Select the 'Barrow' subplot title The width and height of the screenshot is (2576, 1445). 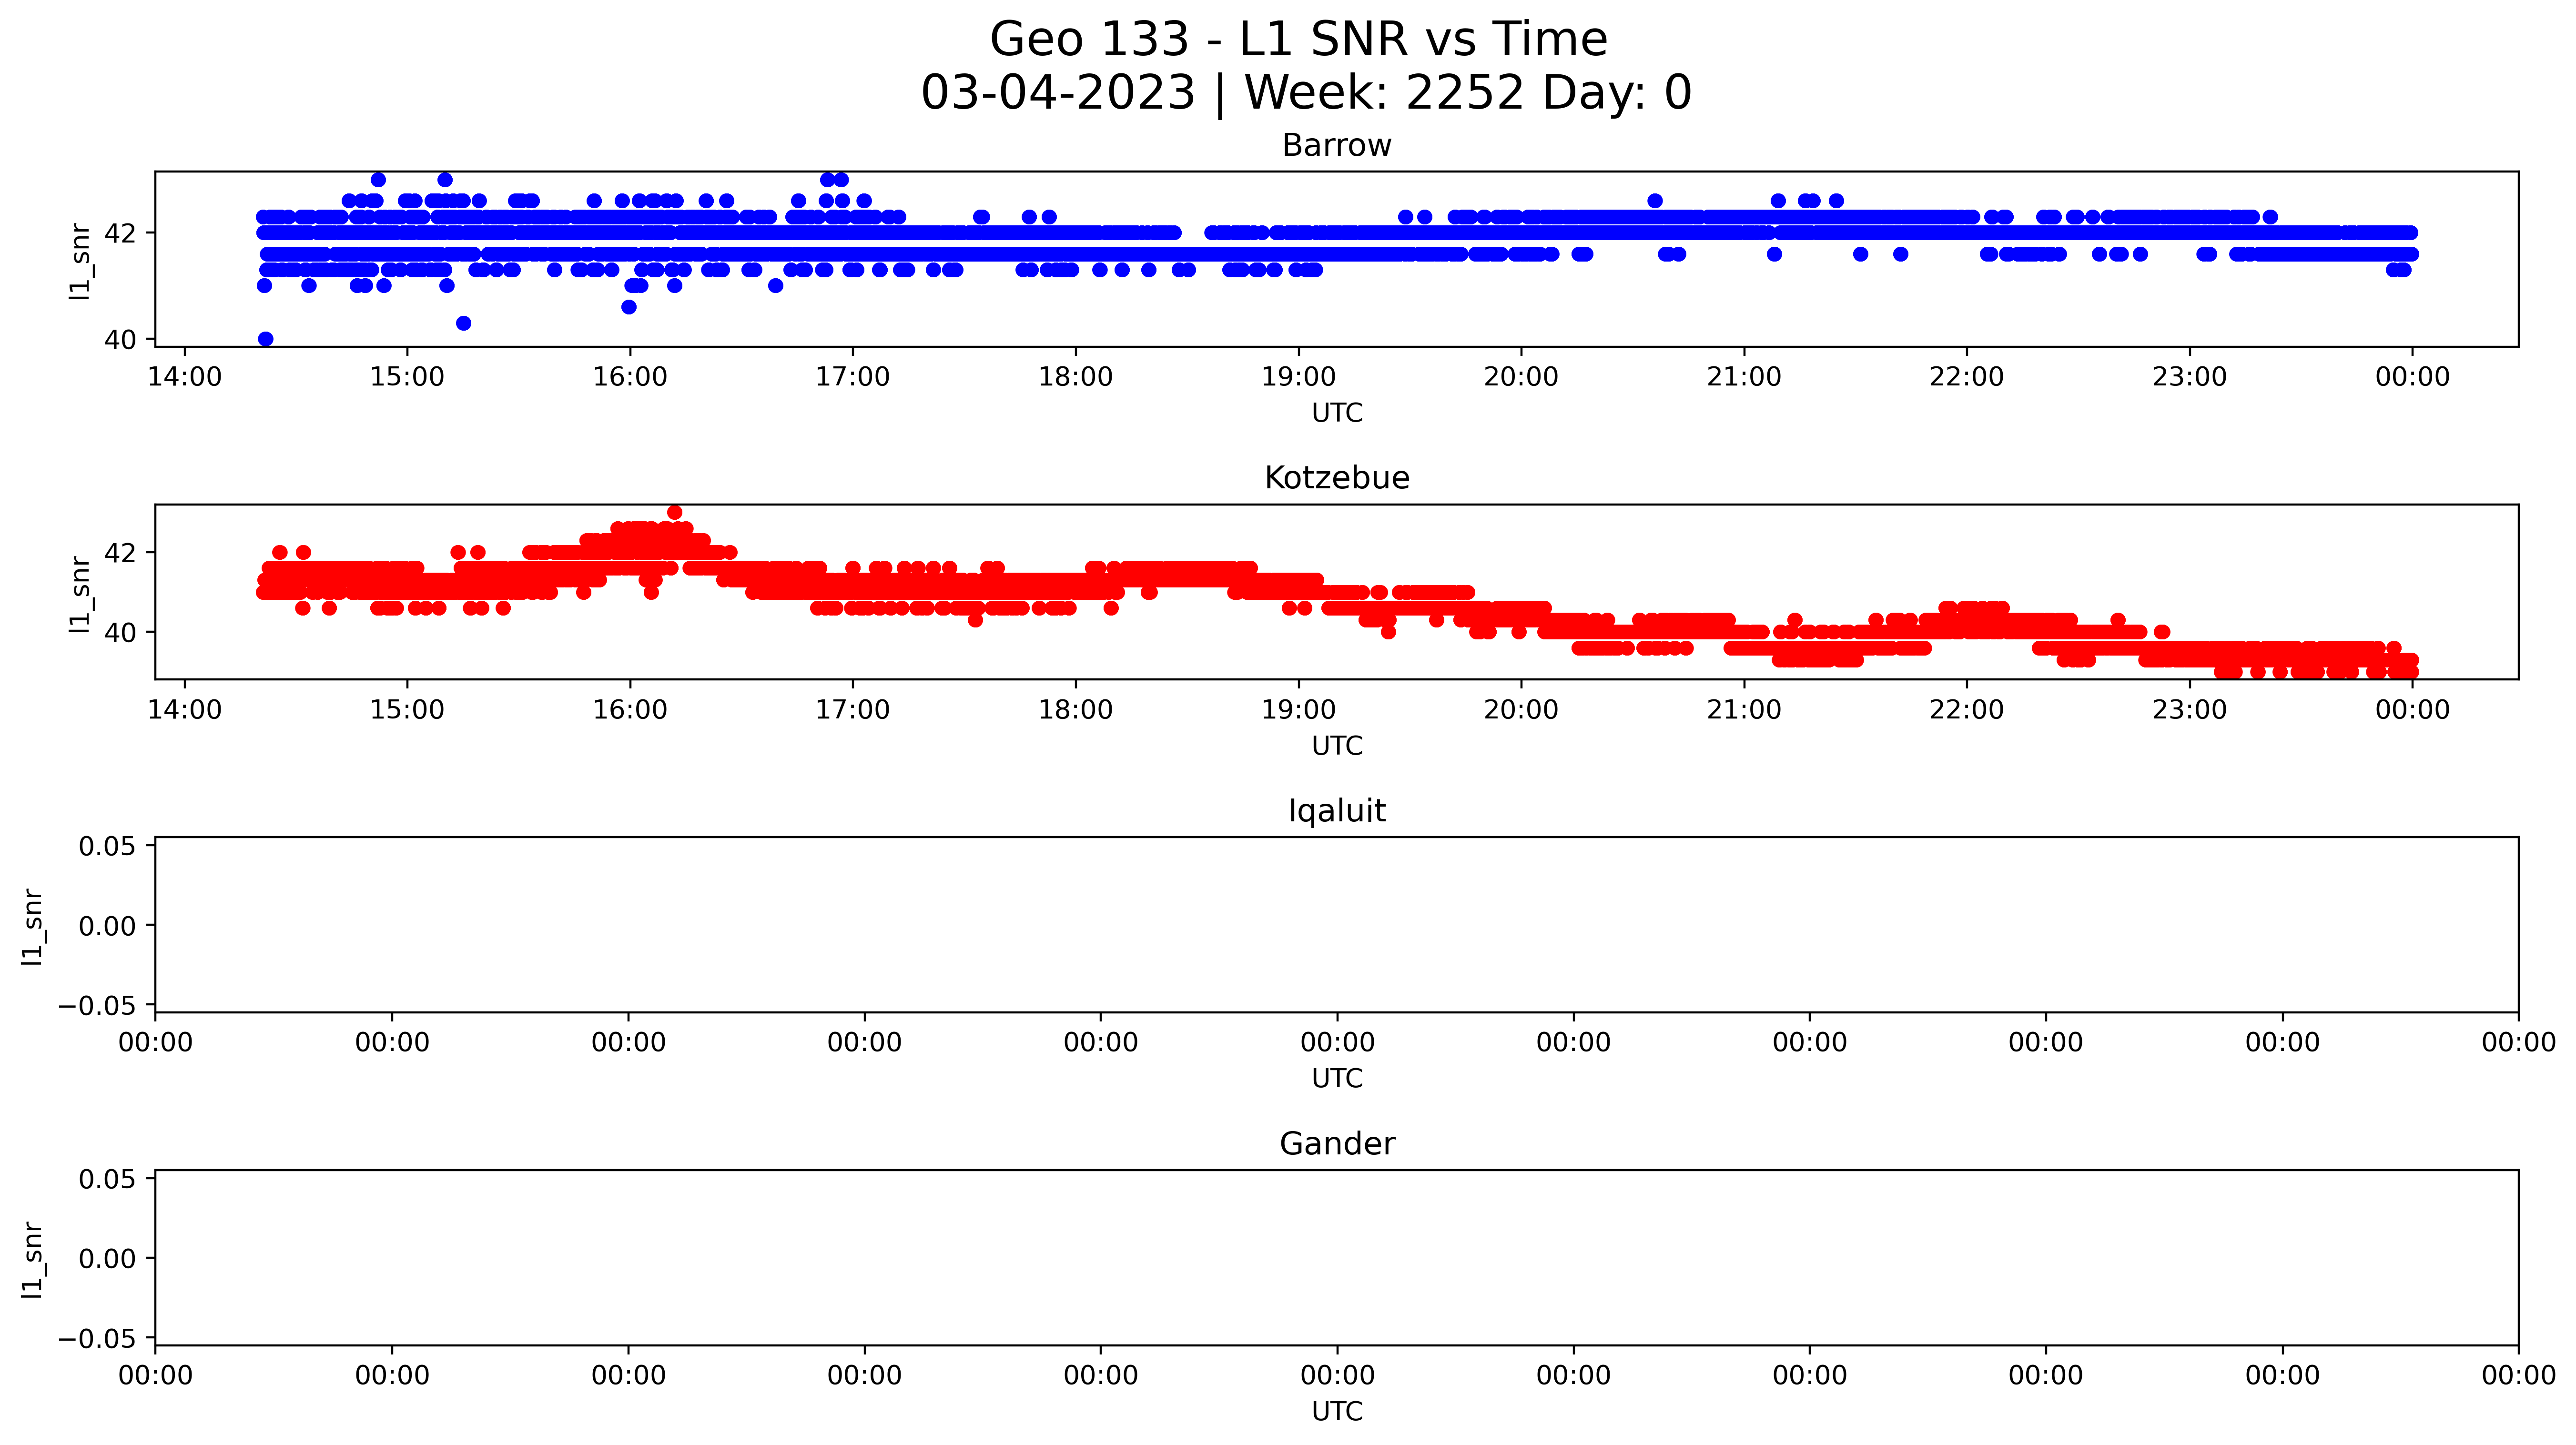click(1337, 146)
